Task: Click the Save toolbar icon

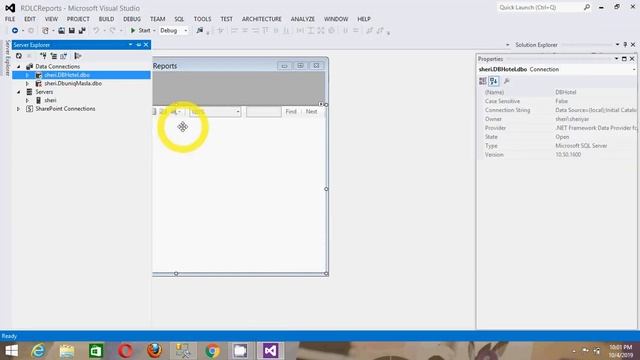Action: pyautogui.click(x=71, y=30)
